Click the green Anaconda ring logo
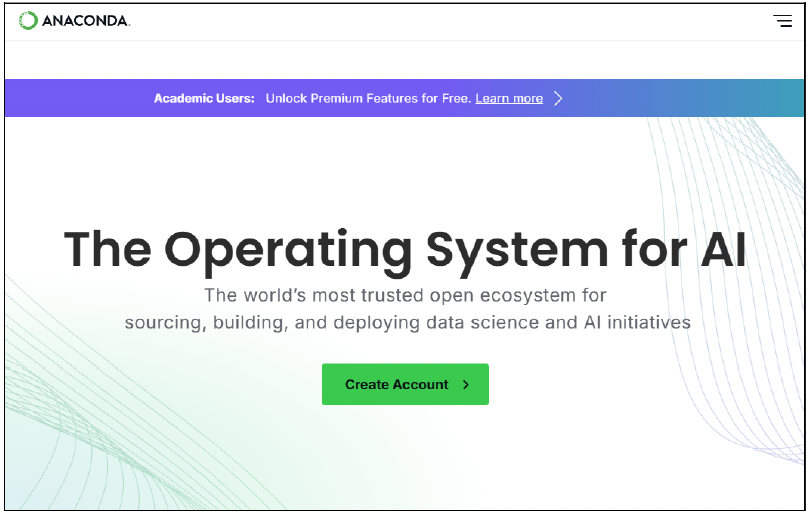This screenshot has height=515, width=811. [x=28, y=20]
